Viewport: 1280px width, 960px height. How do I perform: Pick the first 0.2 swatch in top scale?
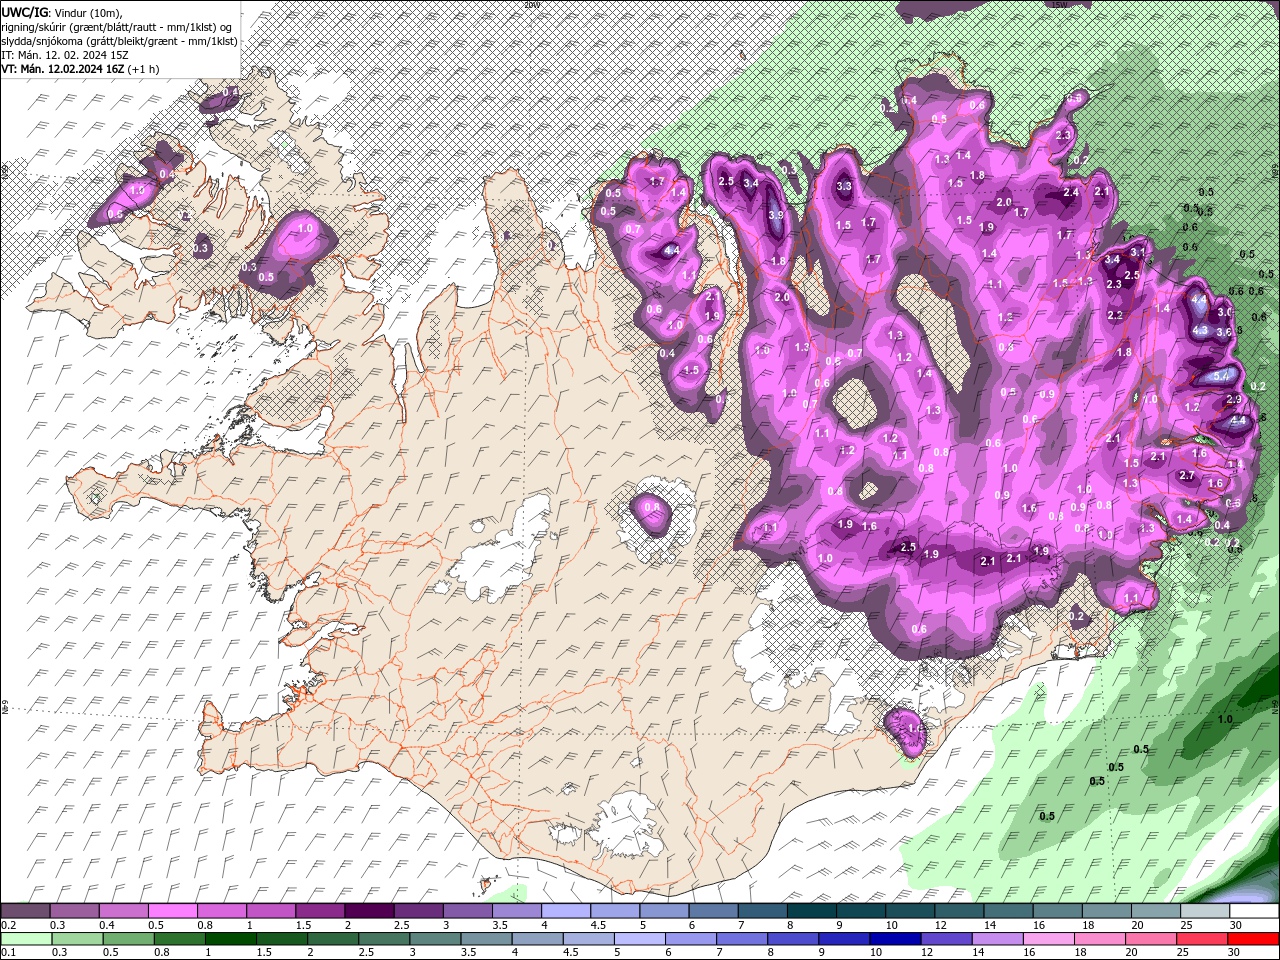pos(25,911)
